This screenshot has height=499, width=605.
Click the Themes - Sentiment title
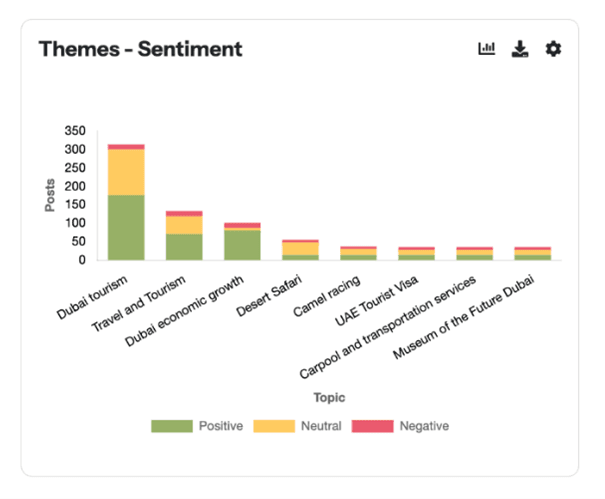pyautogui.click(x=140, y=49)
